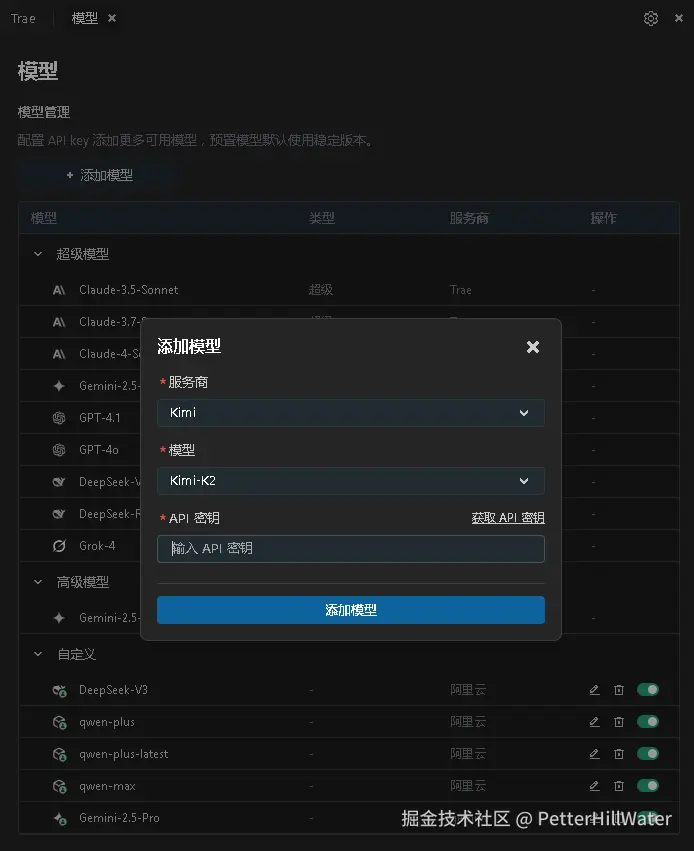The image size is (694, 851).
Task: Edit the qwen-max model
Action: [x=595, y=786]
